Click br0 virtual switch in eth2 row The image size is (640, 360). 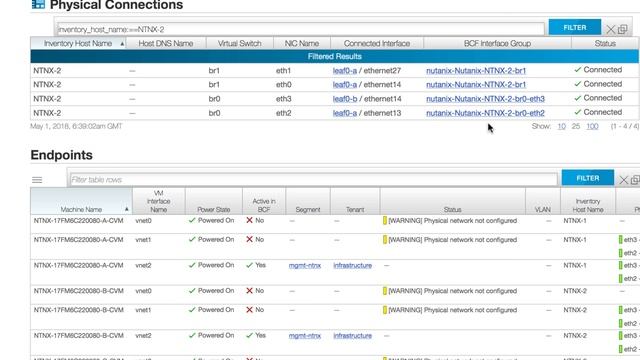pyautogui.click(x=214, y=113)
